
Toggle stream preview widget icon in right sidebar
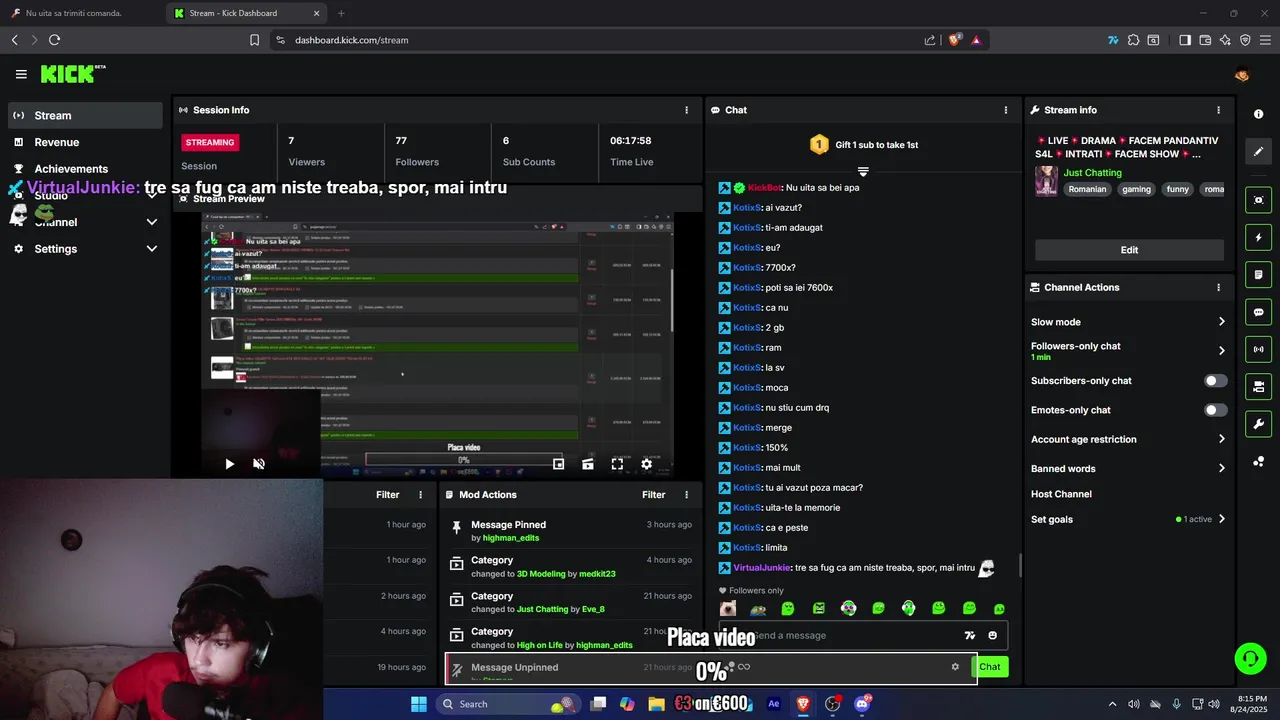pos(1258,200)
